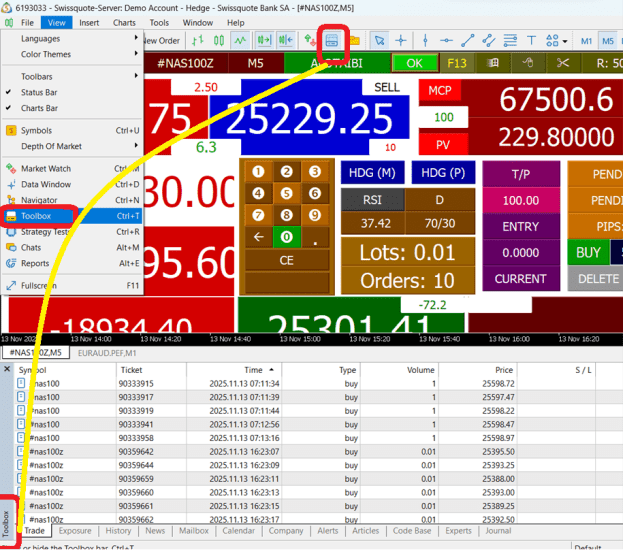The height and width of the screenshot is (552, 625).
Task: Click the Volume column header
Action: click(399, 370)
